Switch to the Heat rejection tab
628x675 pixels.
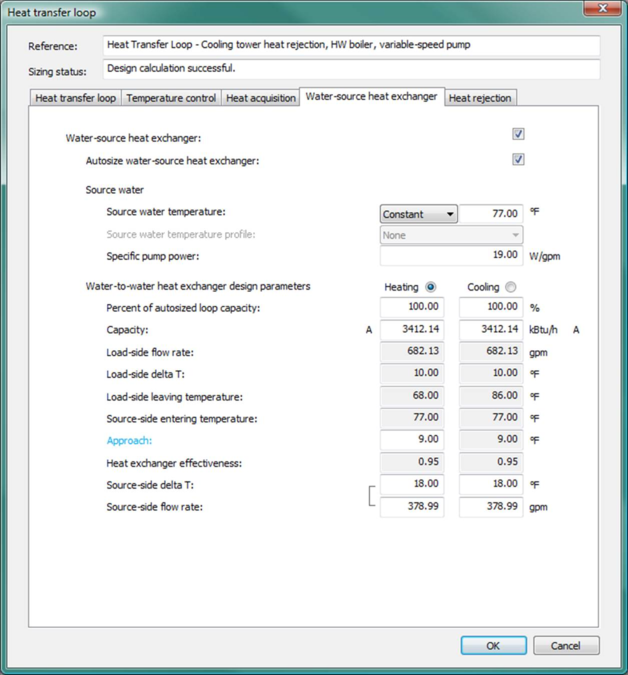click(480, 98)
